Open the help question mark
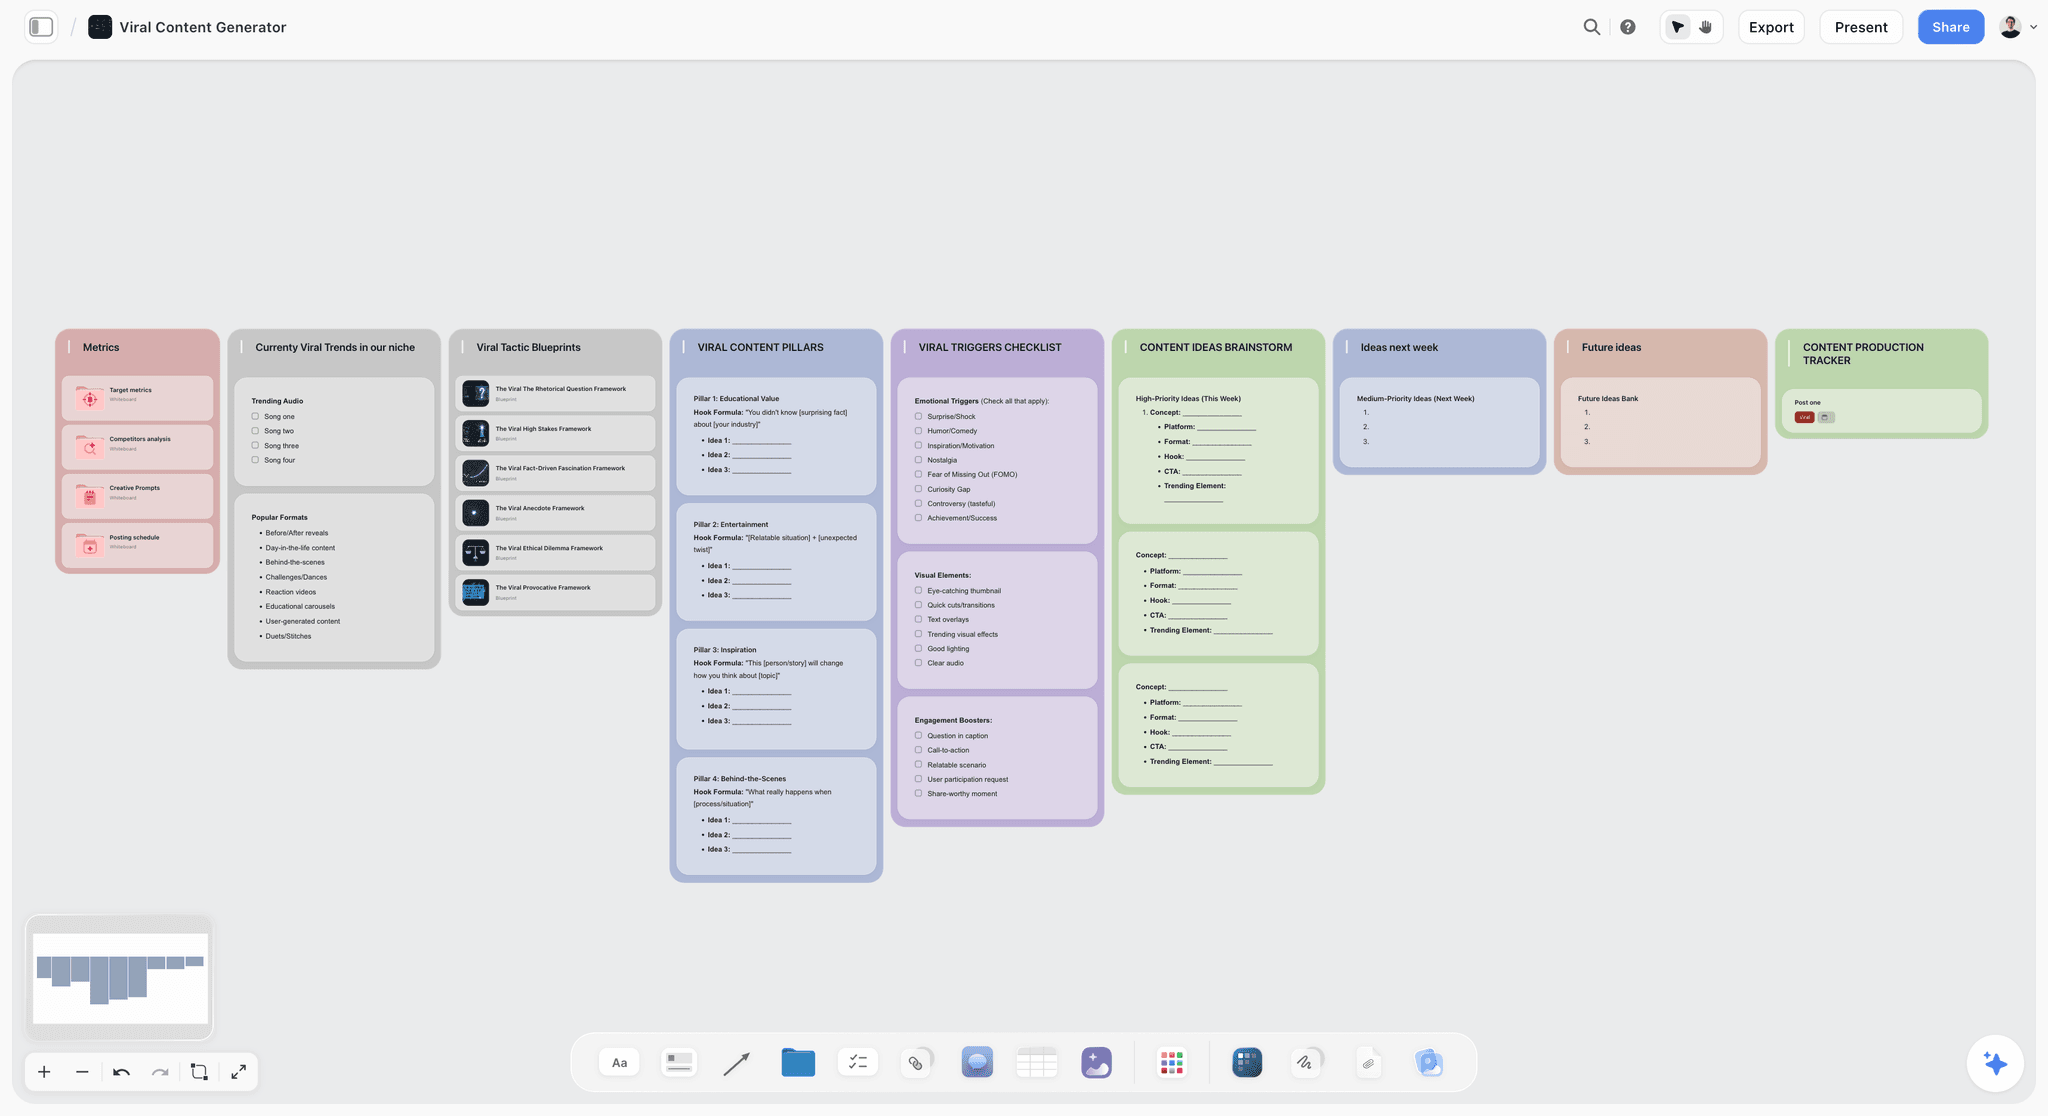Screen dimensions: 2048x1116 [x=1628, y=27]
